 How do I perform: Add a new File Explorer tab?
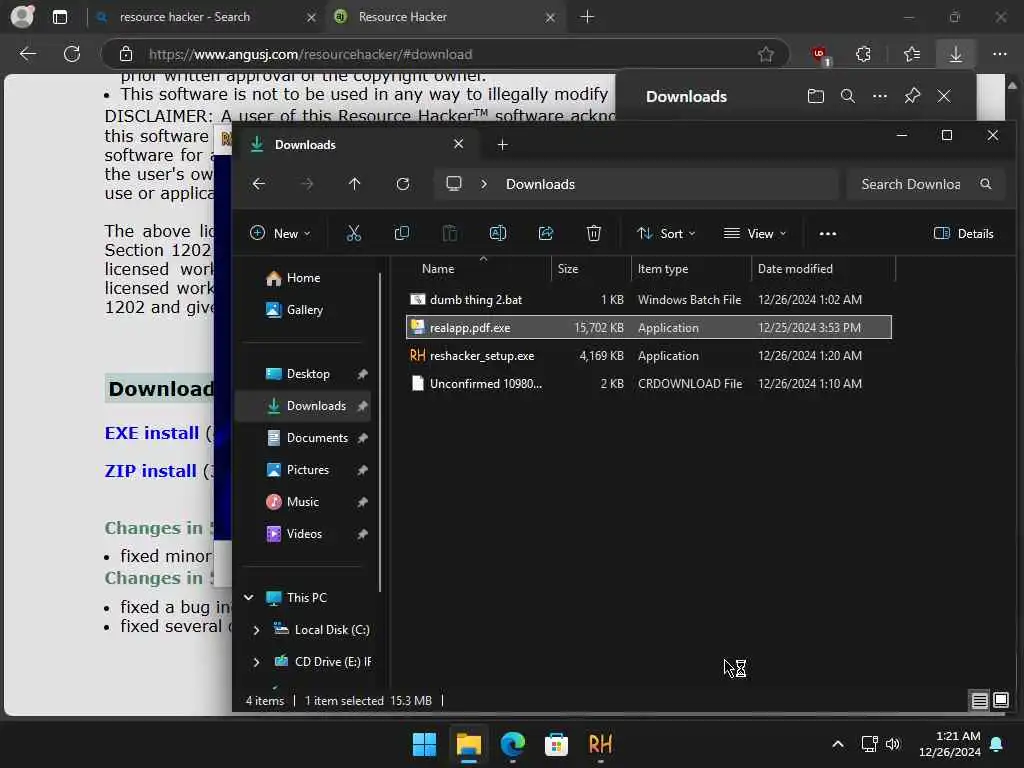pyautogui.click(x=502, y=144)
